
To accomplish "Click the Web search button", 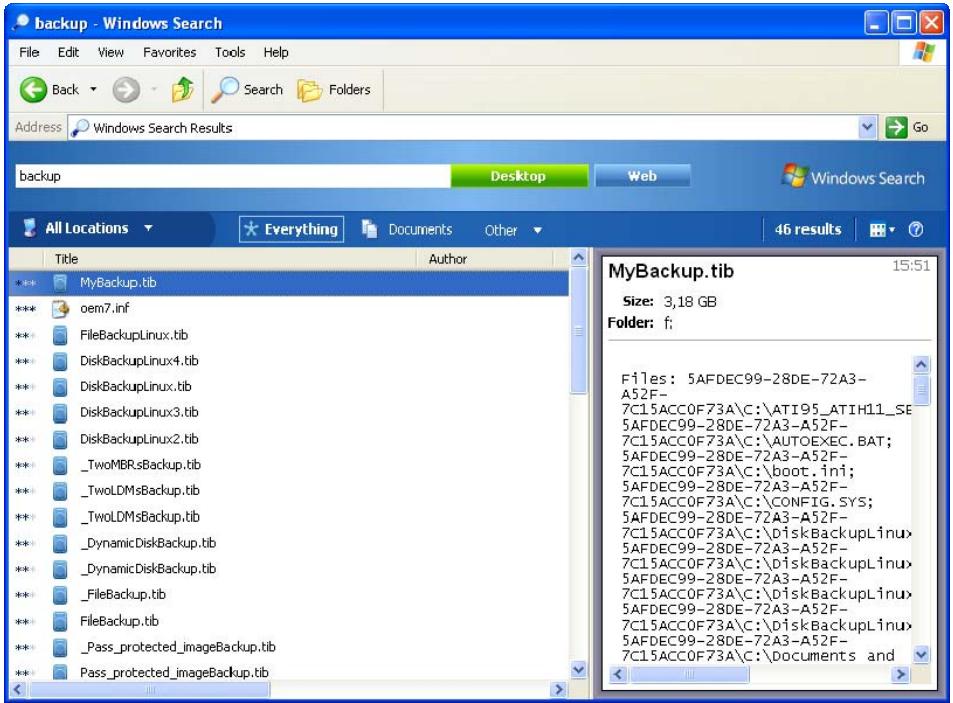I will pyautogui.click(x=642, y=176).
